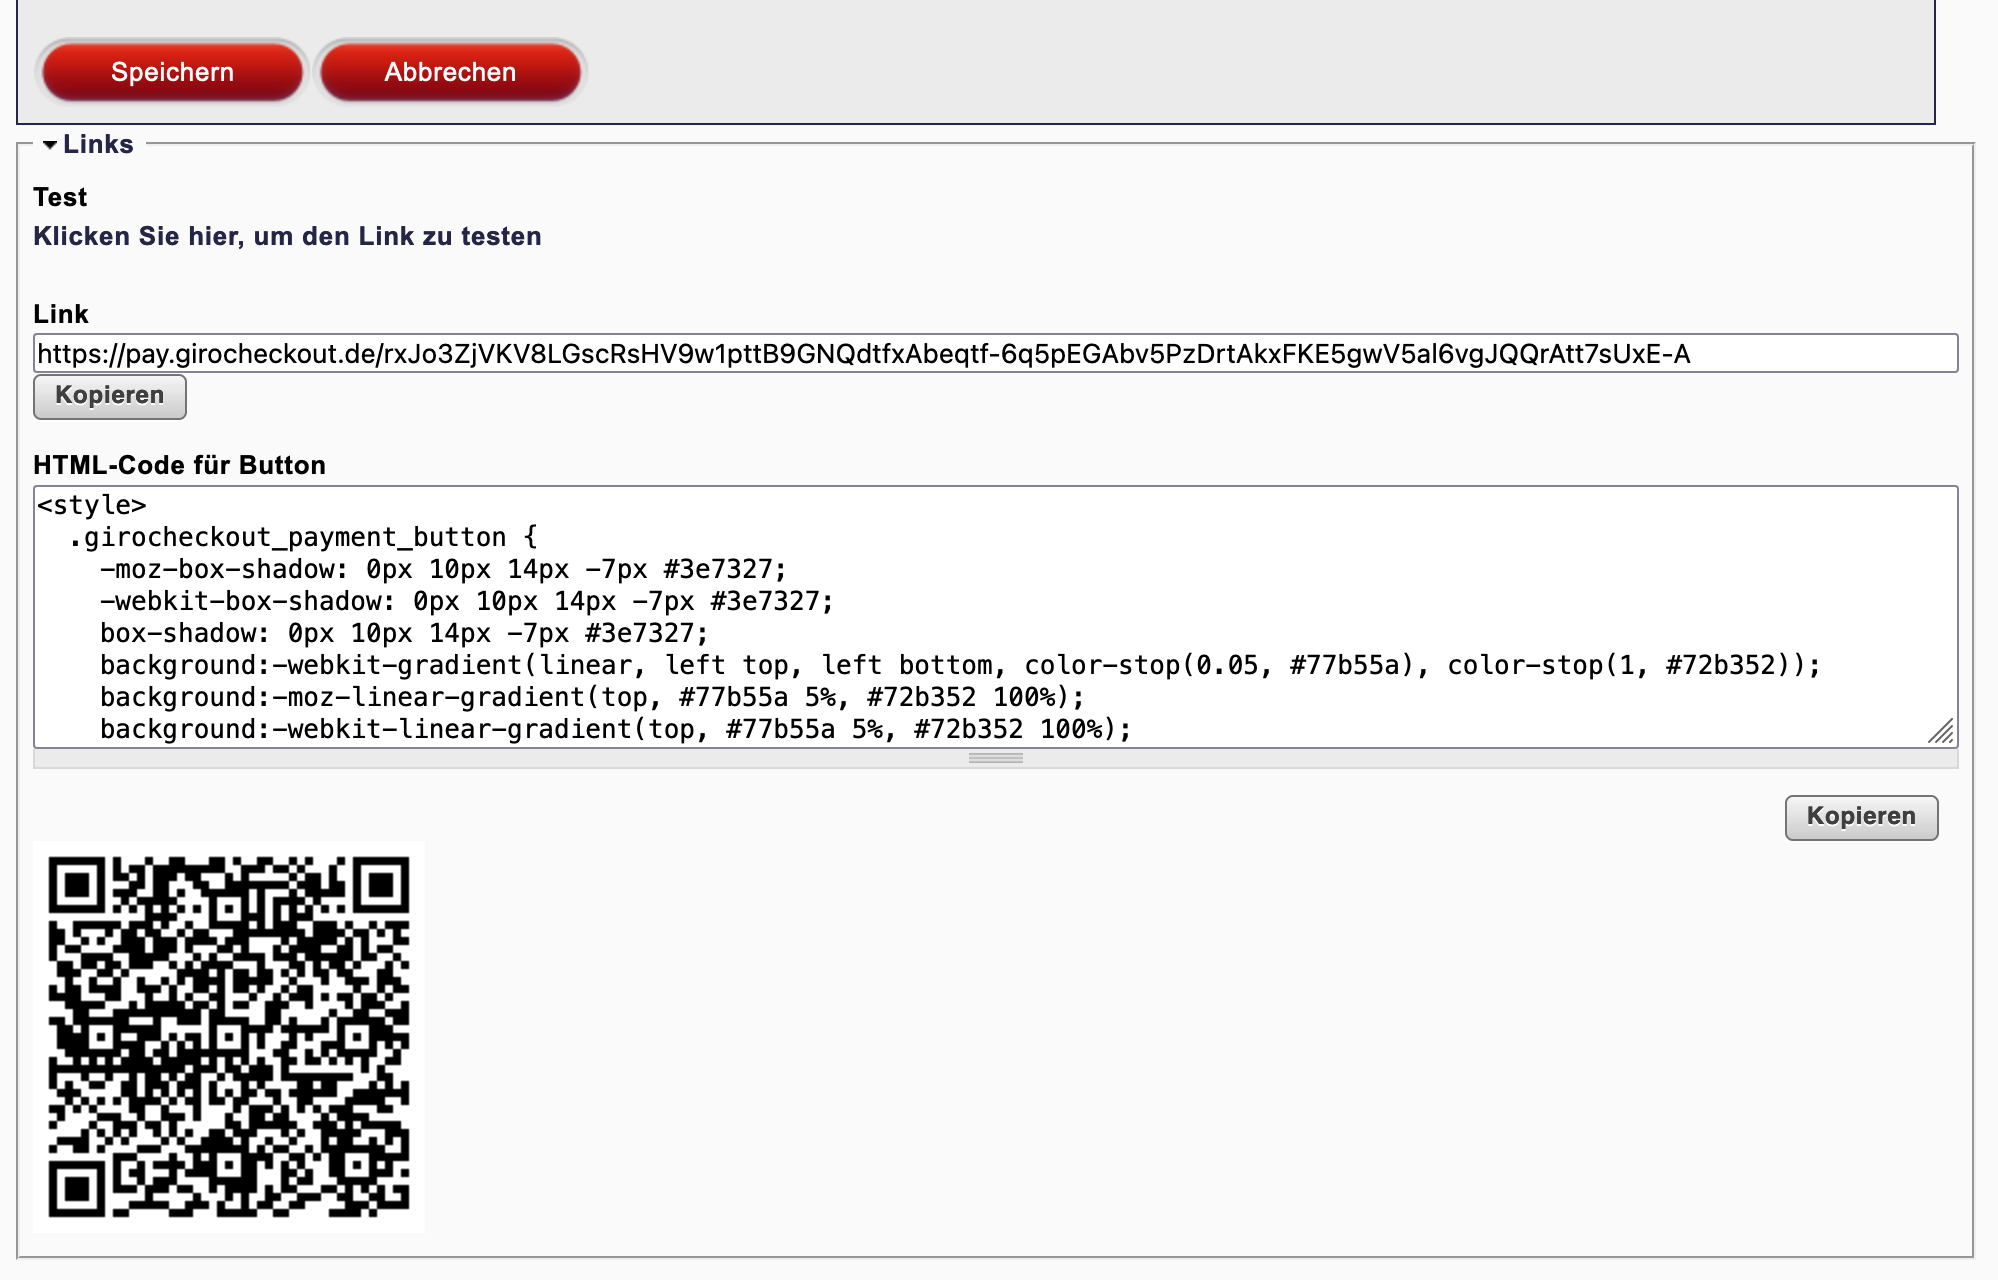
Task: Click the QR code top-left finder square
Action: (x=78, y=886)
